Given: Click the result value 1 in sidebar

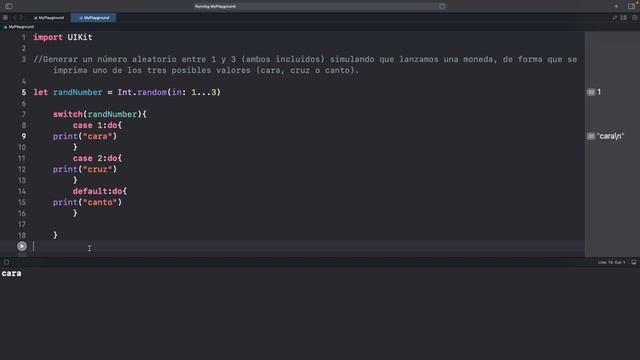Looking at the screenshot, I should 599,92.
